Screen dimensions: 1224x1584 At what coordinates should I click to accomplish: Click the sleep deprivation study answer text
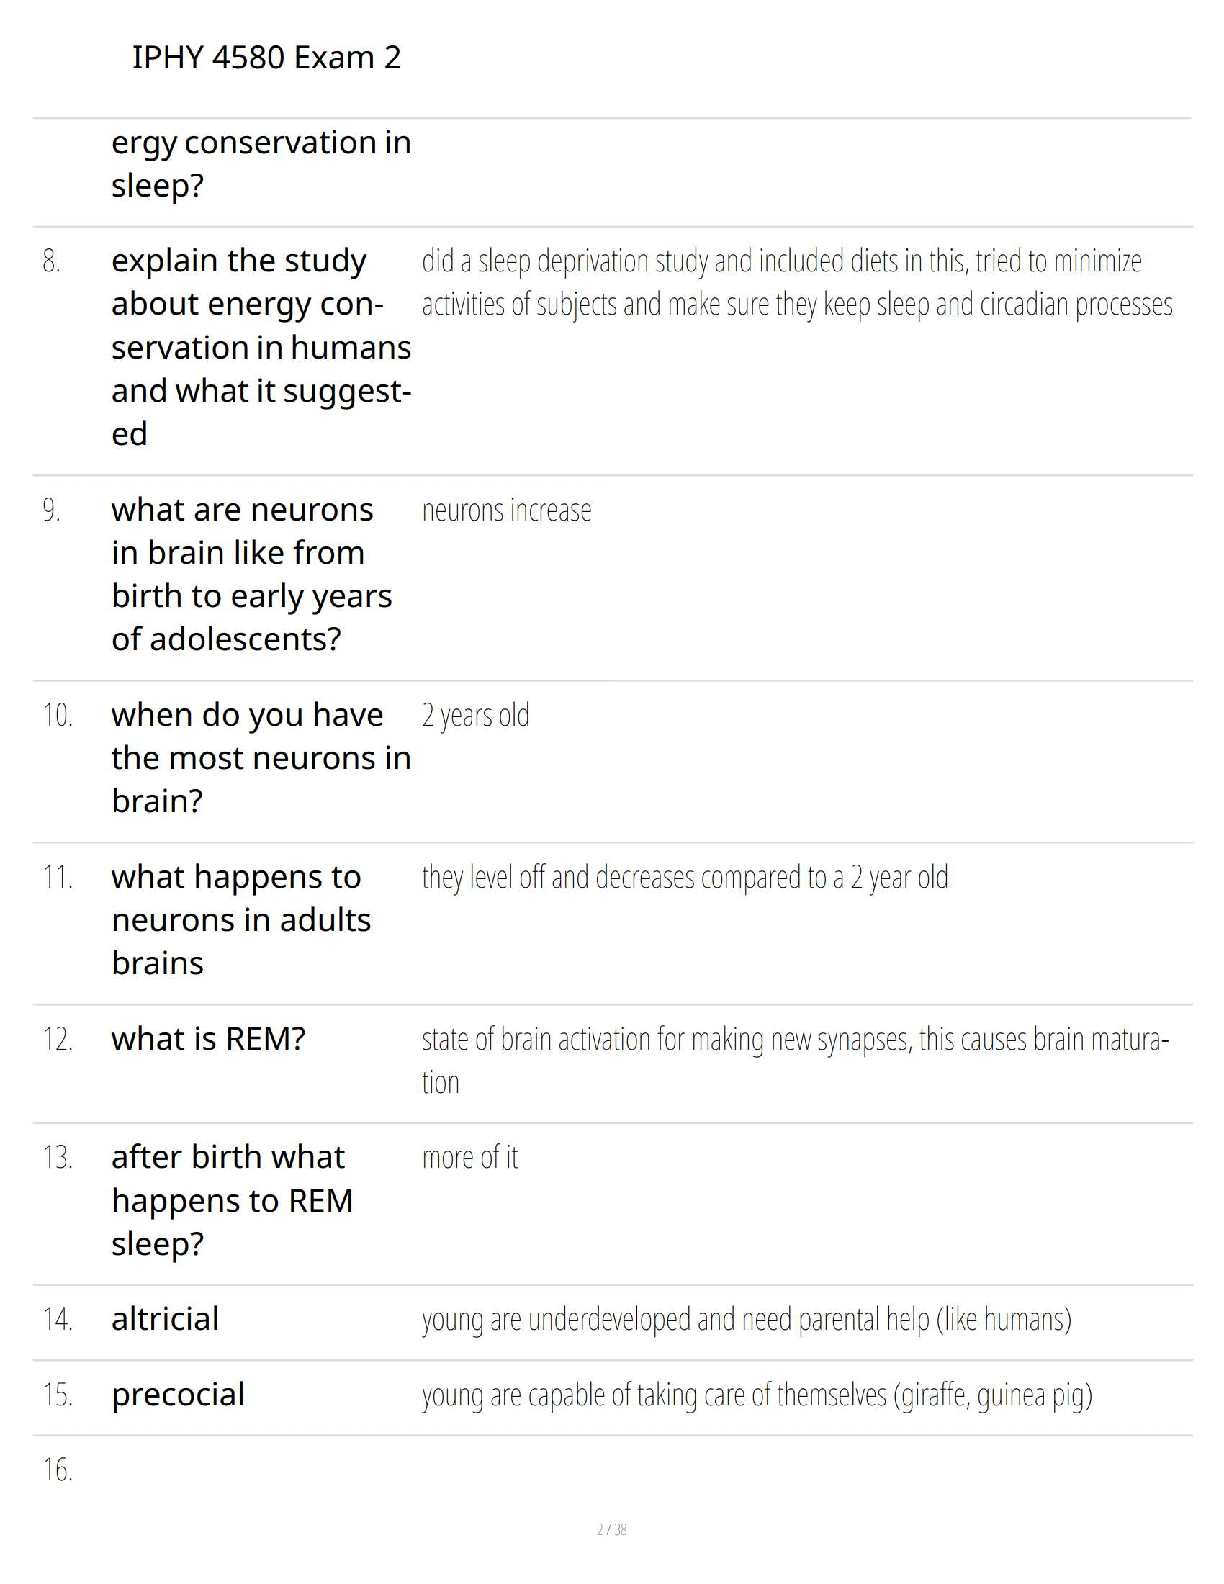point(796,282)
